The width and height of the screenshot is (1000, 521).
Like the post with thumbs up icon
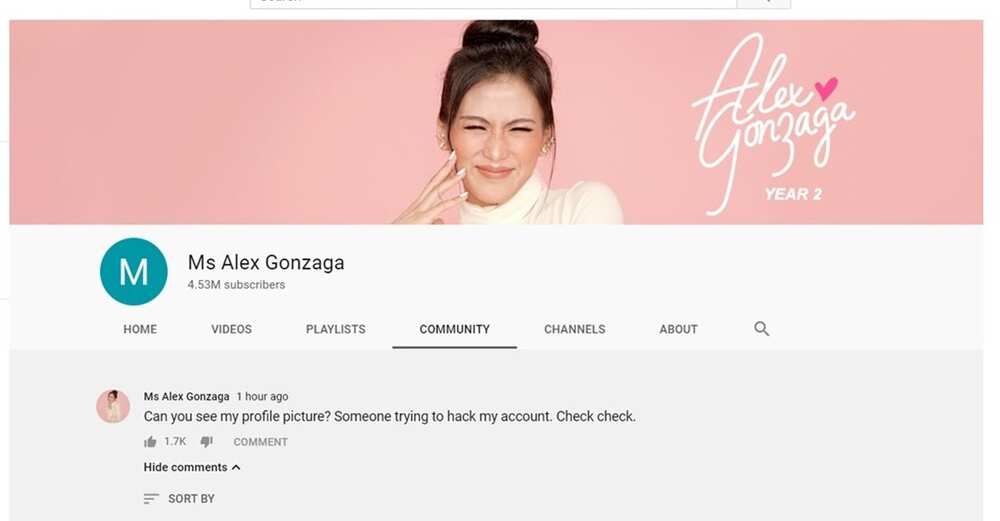pyautogui.click(x=151, y=441)
